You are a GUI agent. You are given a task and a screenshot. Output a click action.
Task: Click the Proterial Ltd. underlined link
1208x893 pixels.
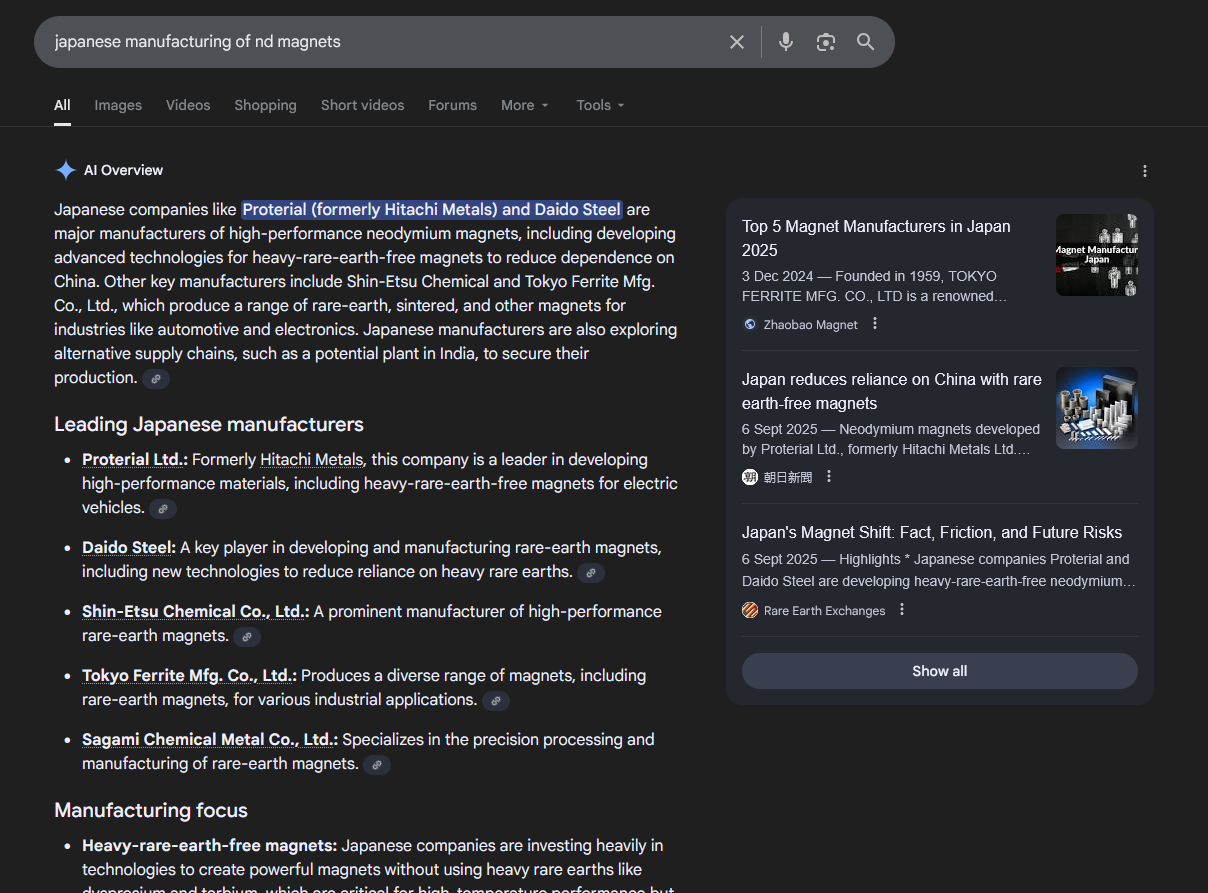tap(134, 459)
